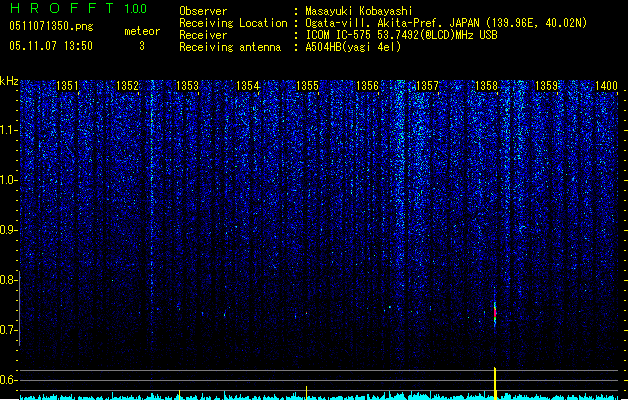Click the HROFFT 1.0.0 title text
629x400 pixels.
click(x=79, y=8)
